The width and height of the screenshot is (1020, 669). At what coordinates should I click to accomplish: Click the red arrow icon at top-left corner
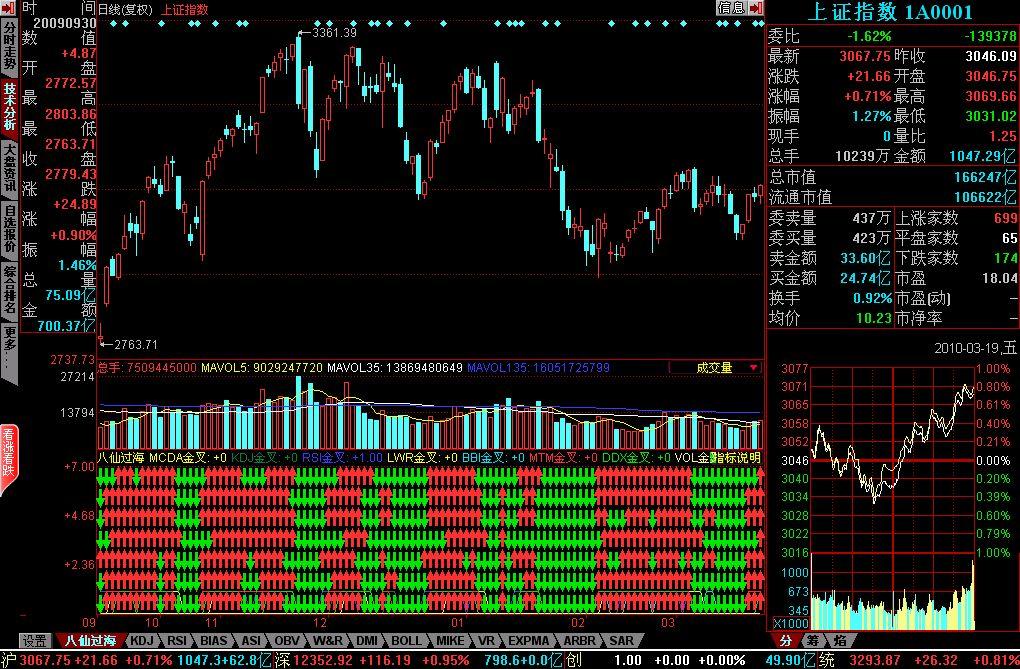(8, 8)
